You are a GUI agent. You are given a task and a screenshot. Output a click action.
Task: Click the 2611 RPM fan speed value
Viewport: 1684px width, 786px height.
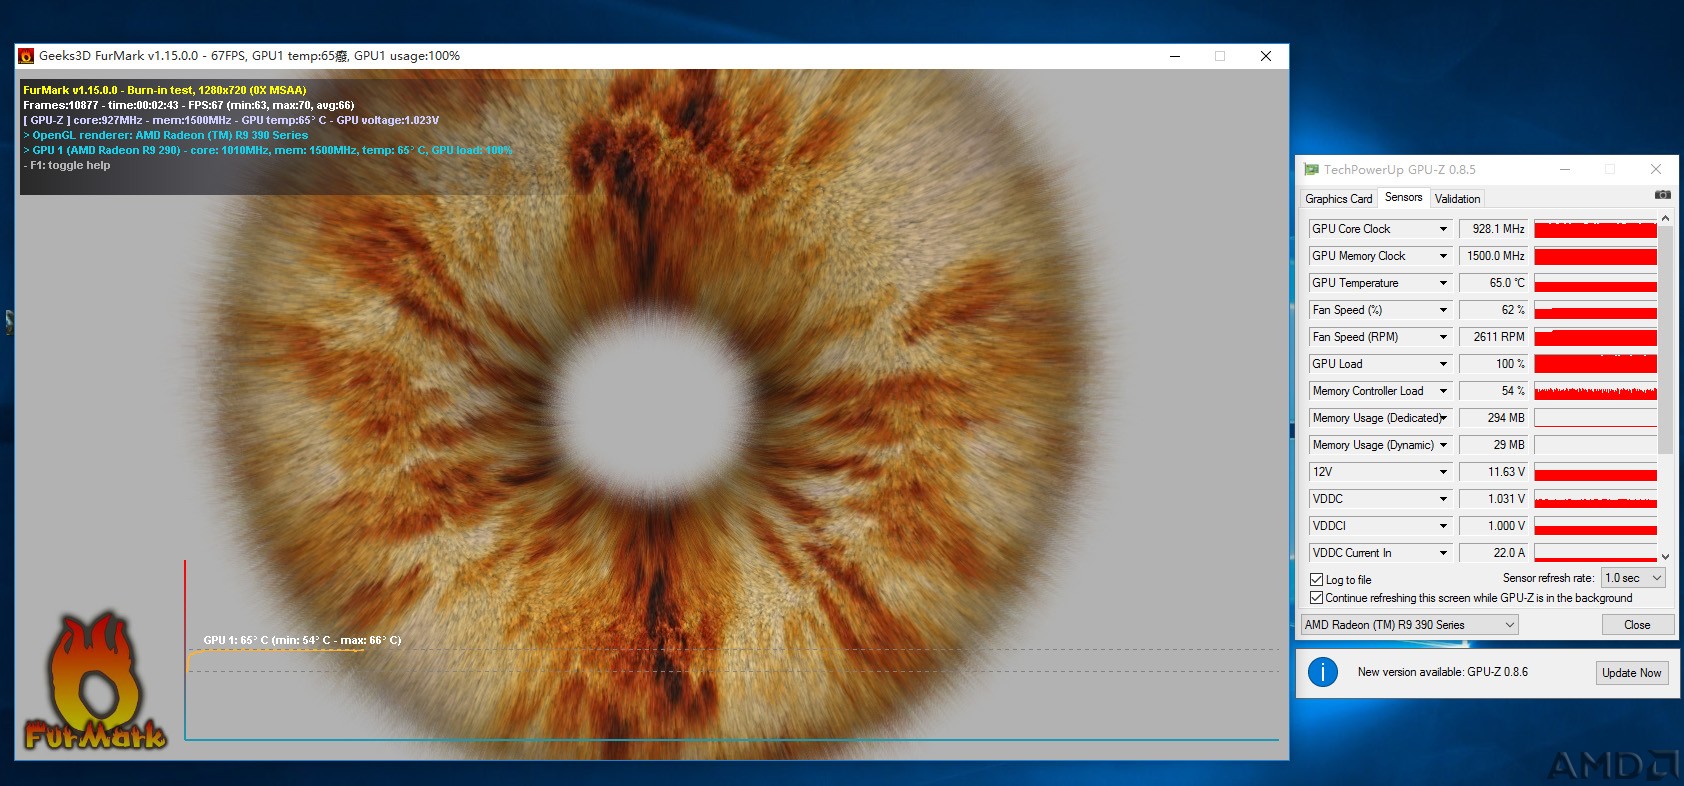point(1494,337)
